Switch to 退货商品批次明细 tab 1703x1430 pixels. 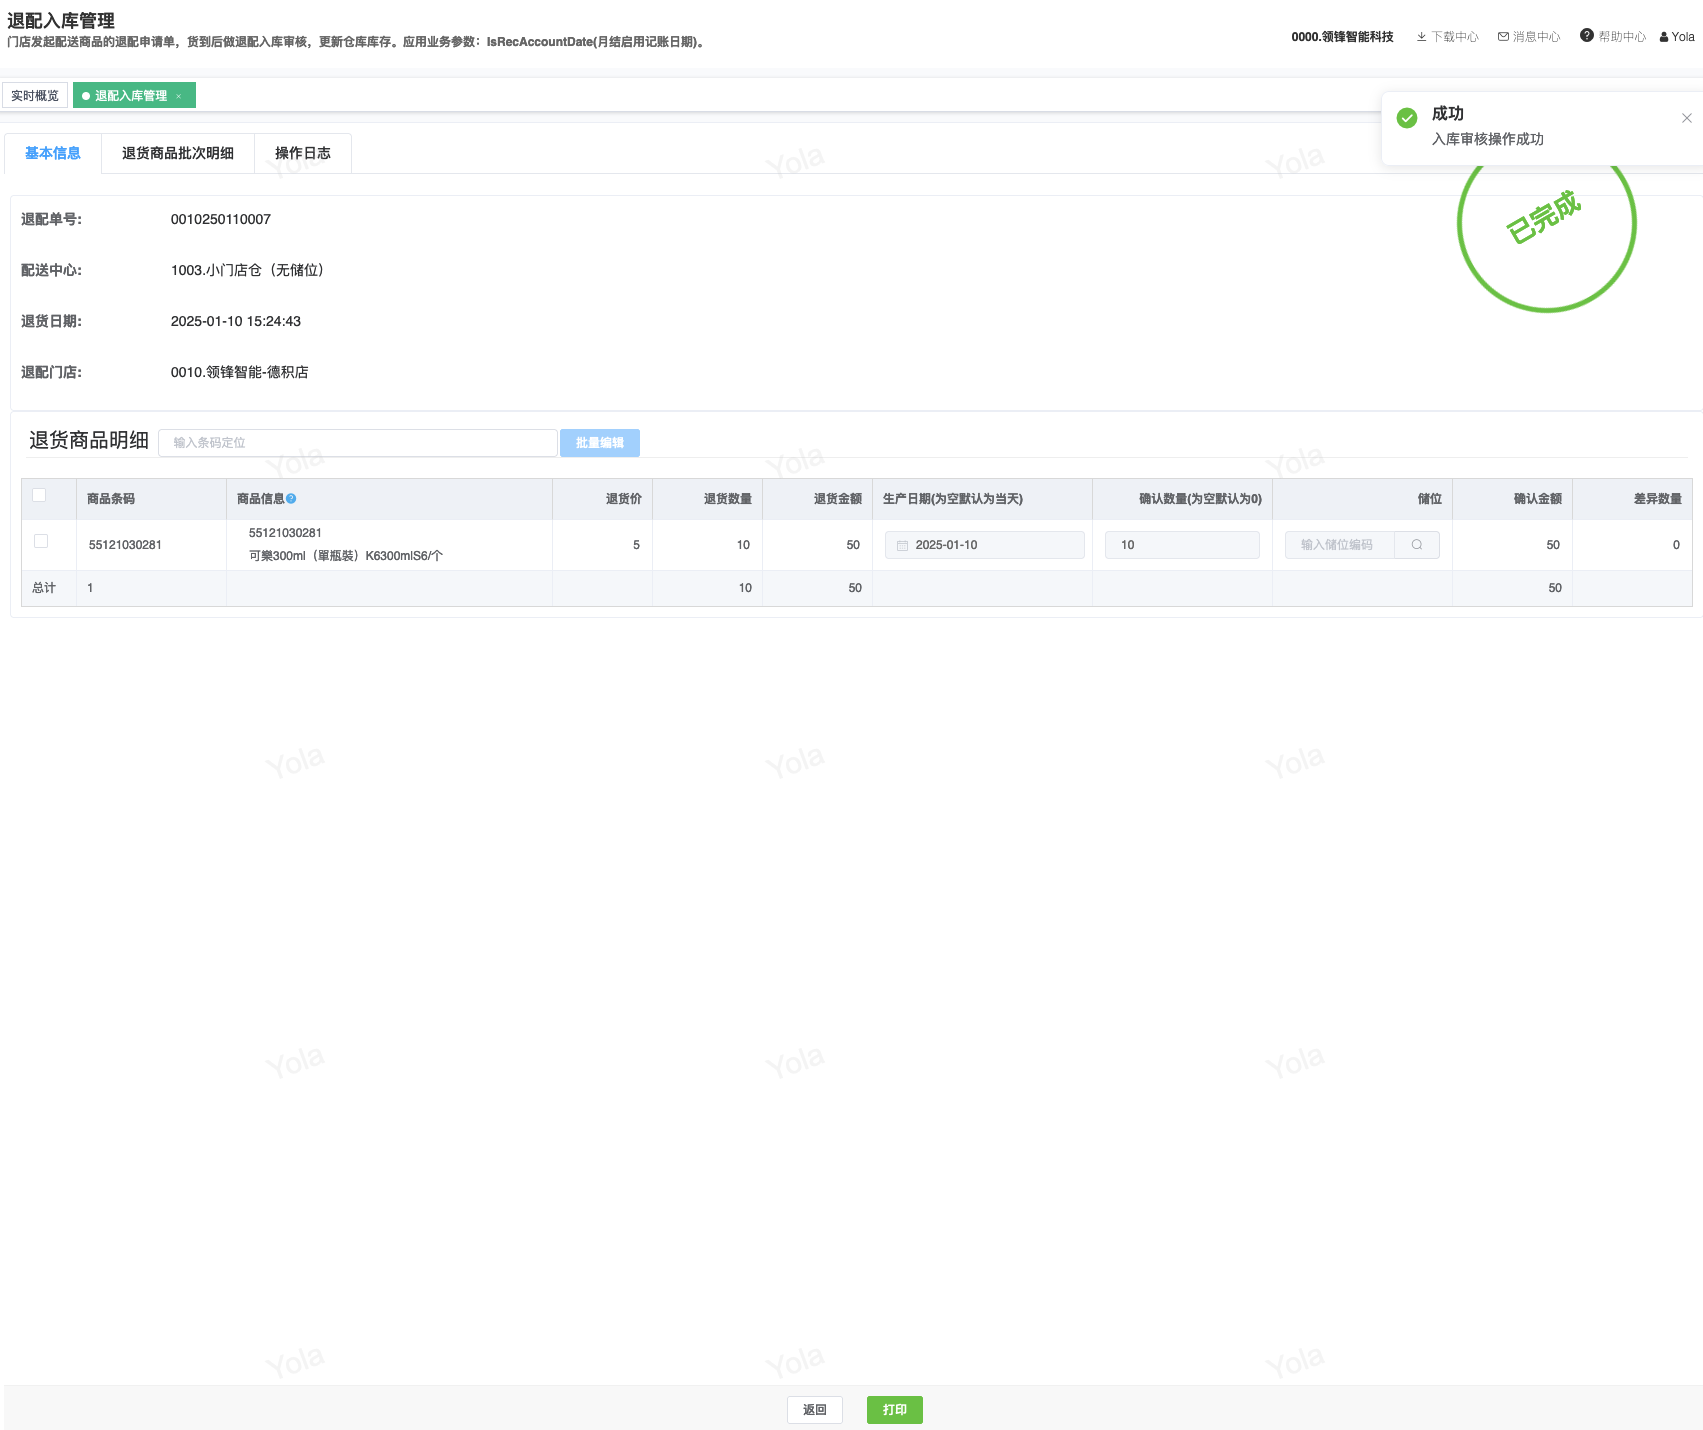[x=178, y=153]
